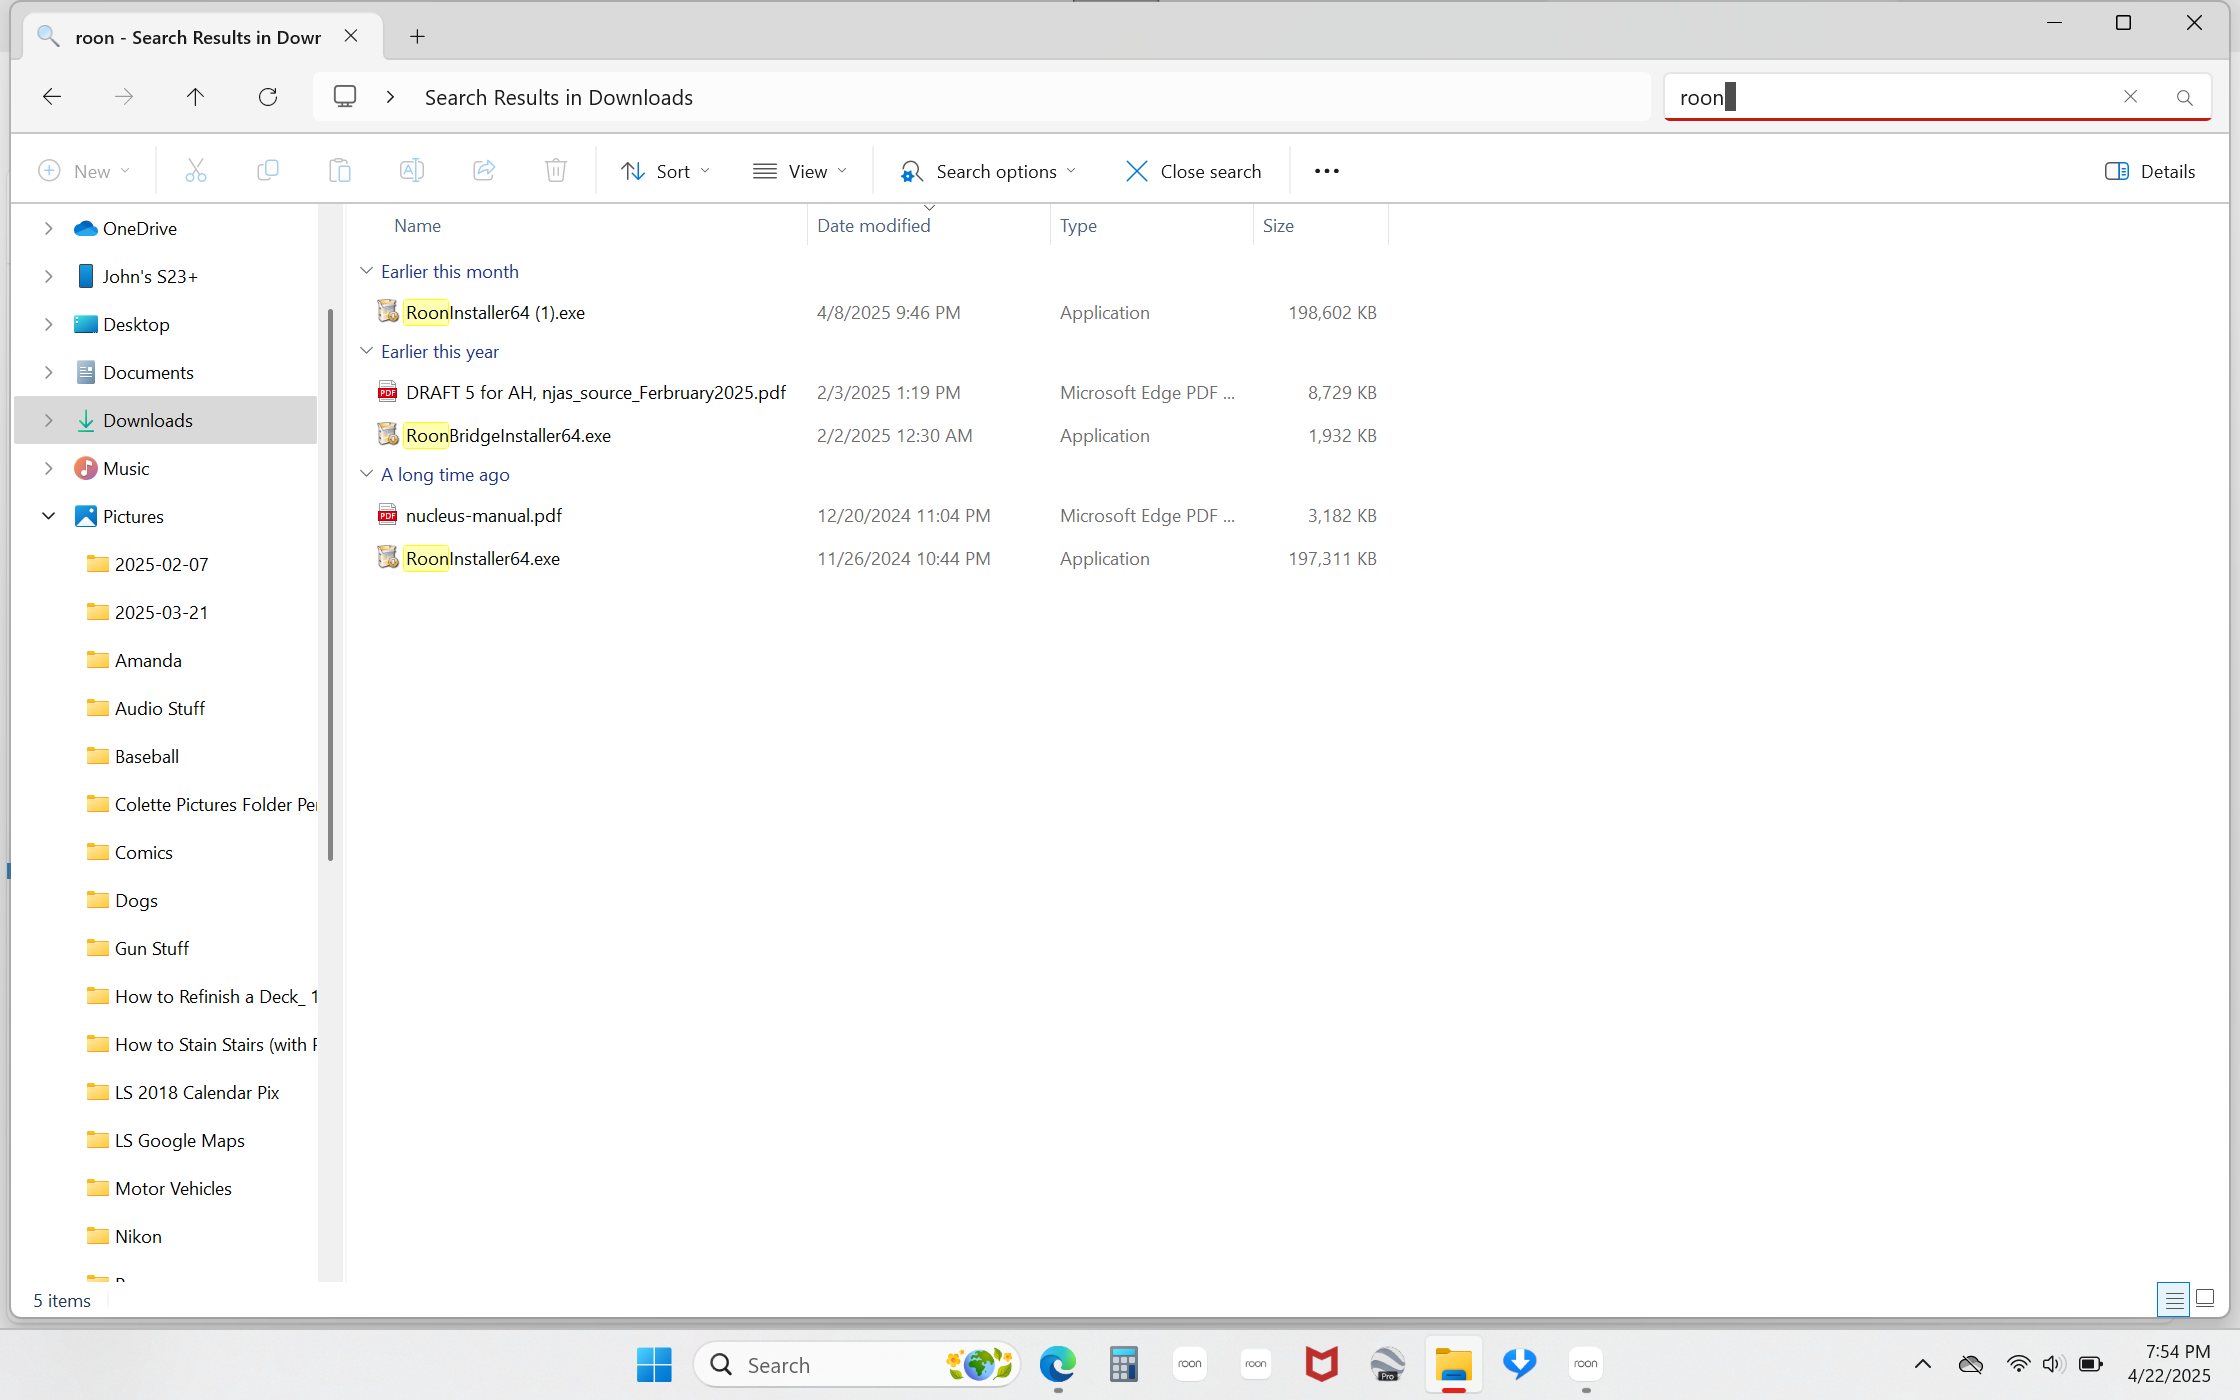Open the Baseball folder in sidebar
Image resolution: width=2240 pixels, height=1400 pixels.
pos(146,756)
